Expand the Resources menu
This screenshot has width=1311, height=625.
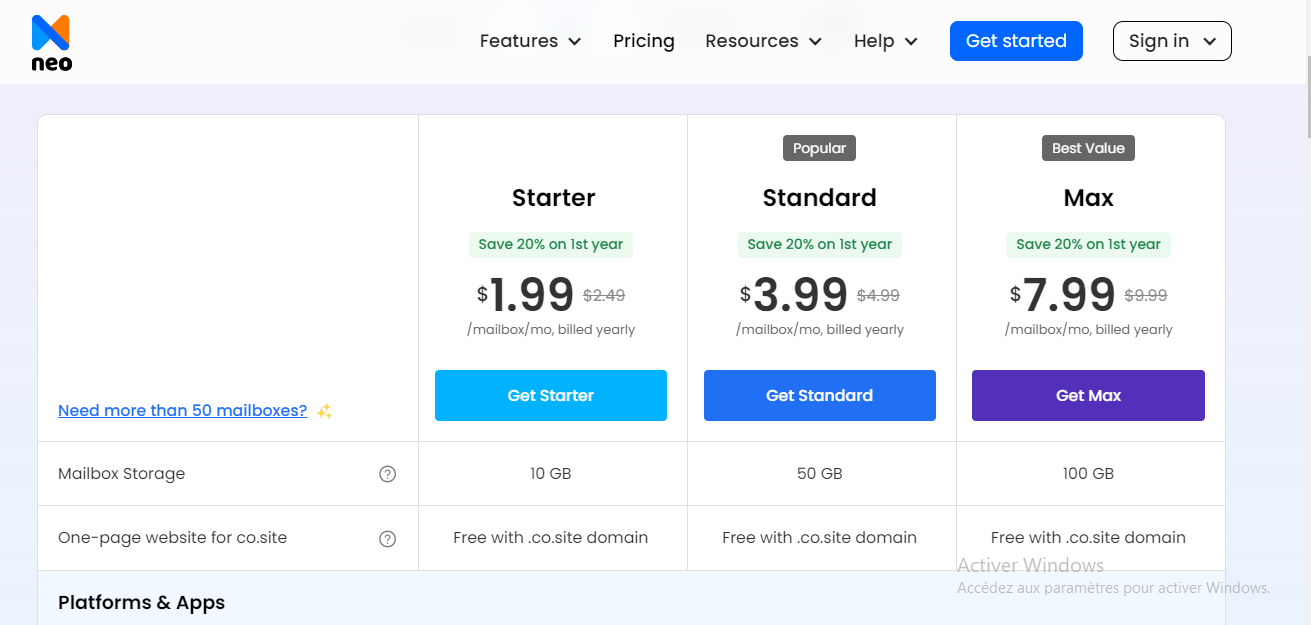[x=763, y=41]
